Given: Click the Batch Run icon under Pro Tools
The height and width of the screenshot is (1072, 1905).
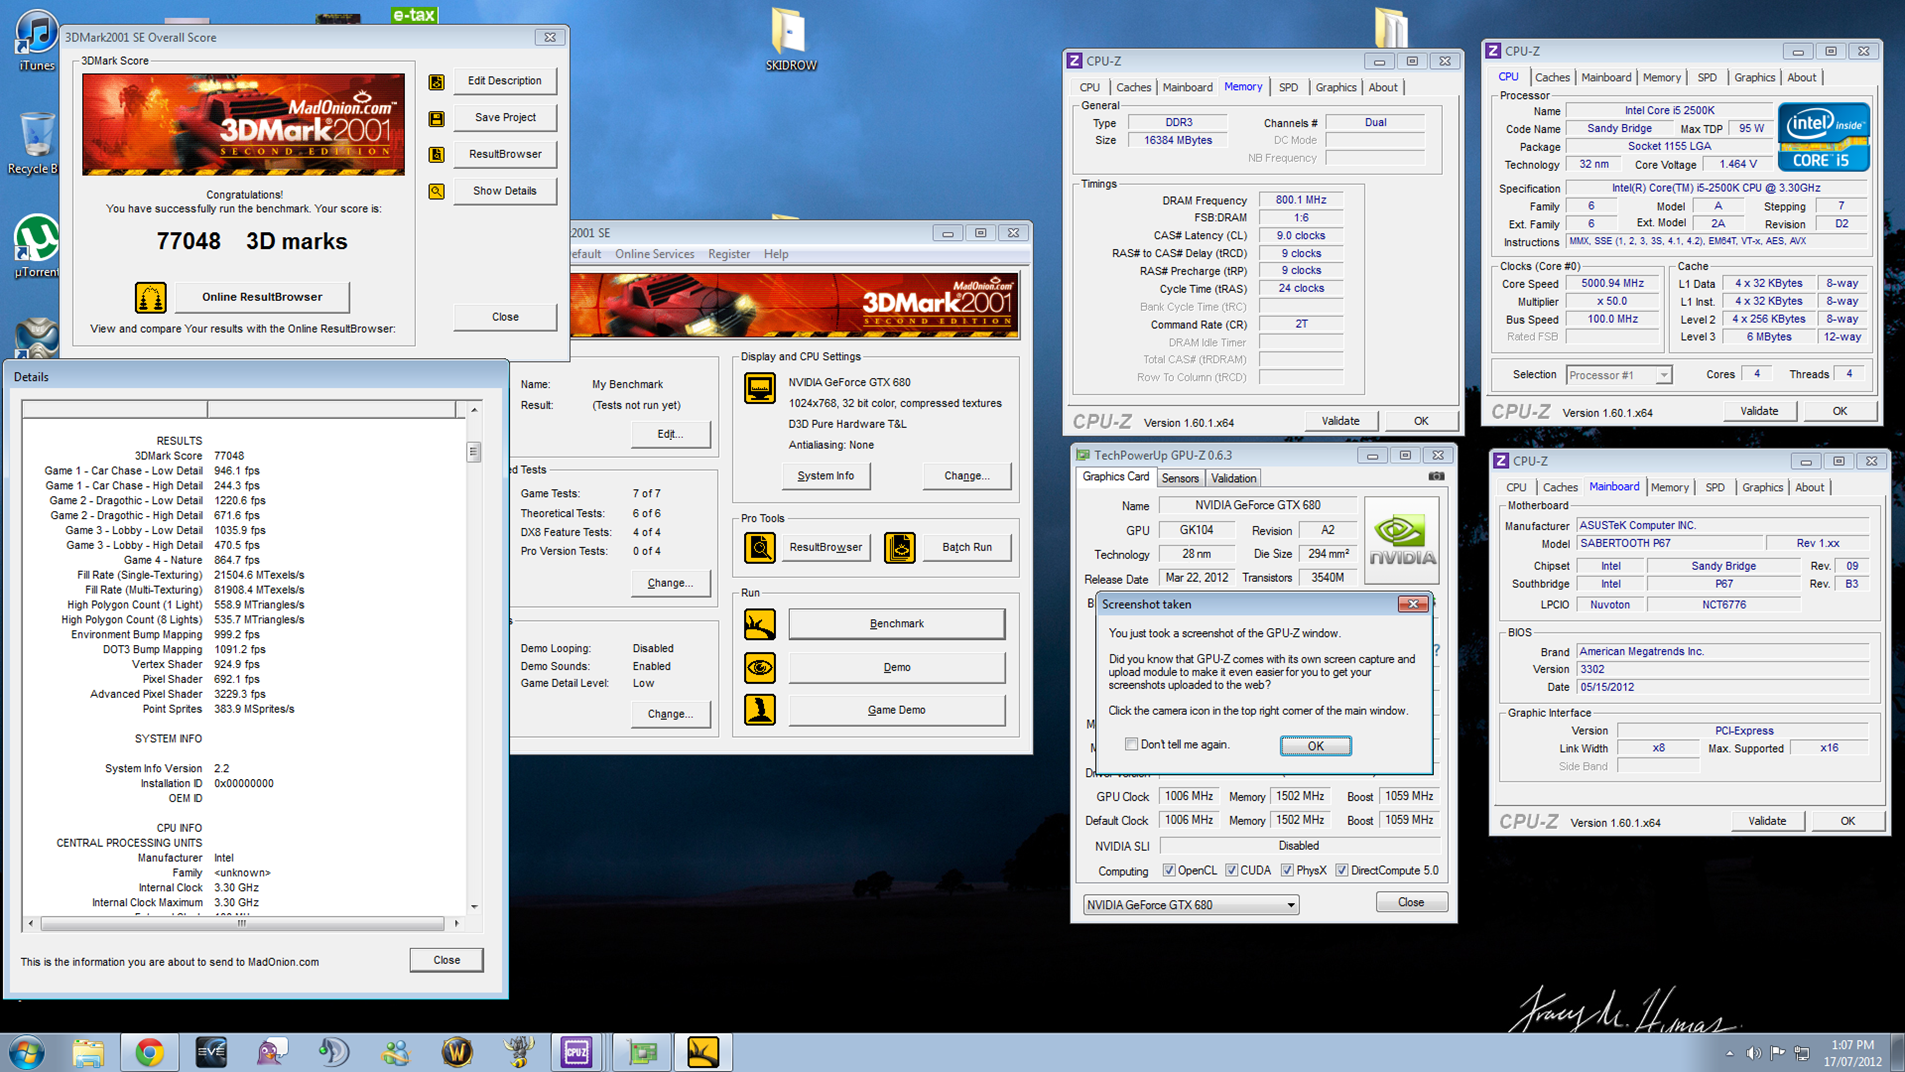Looking at the screenshot, I should [899, 547].
